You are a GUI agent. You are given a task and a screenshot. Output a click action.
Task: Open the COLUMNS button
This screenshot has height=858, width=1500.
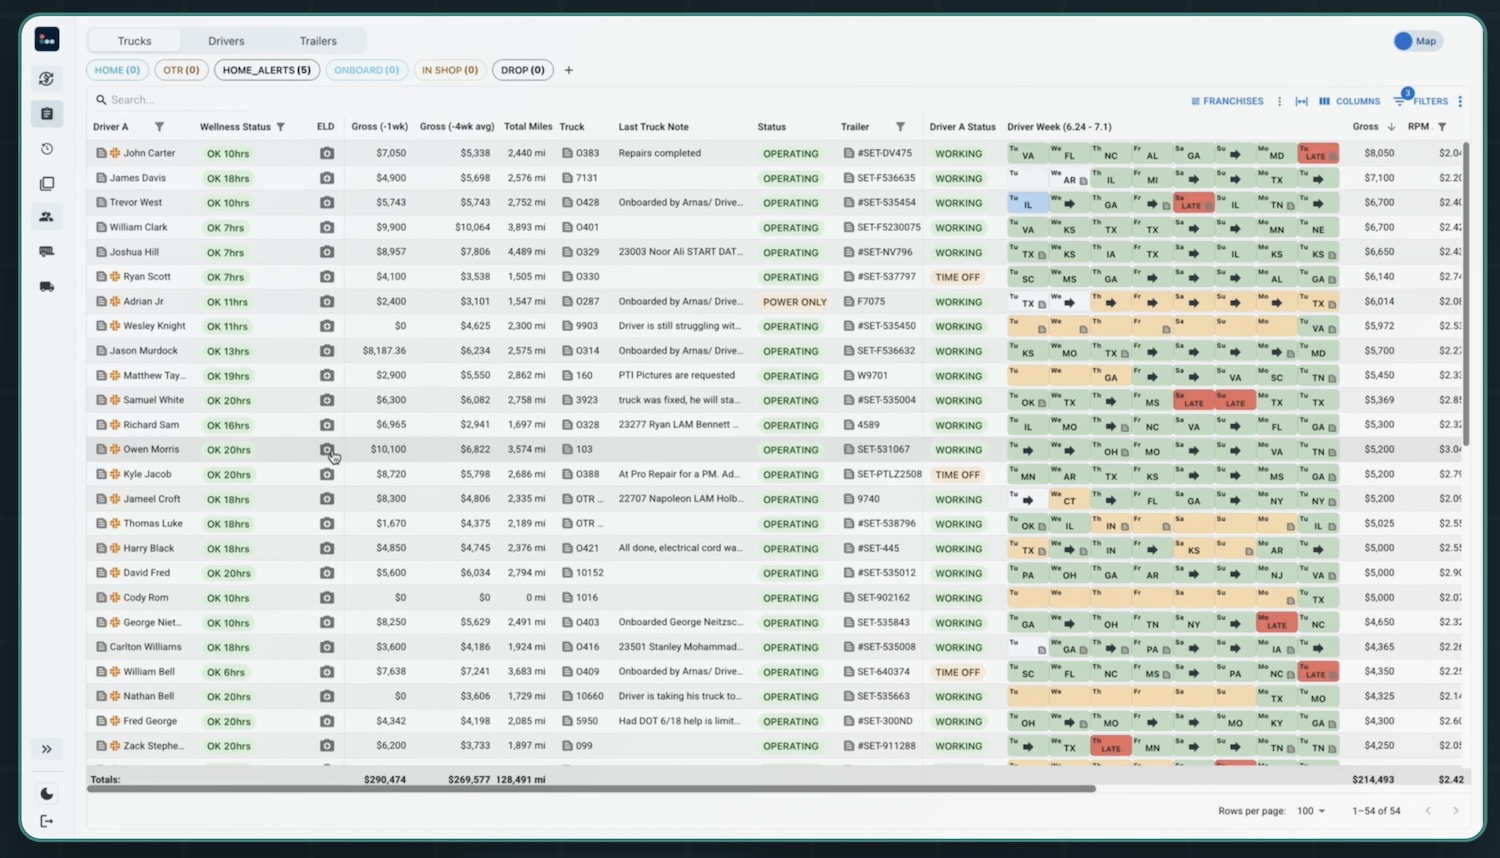point(1349,101)
